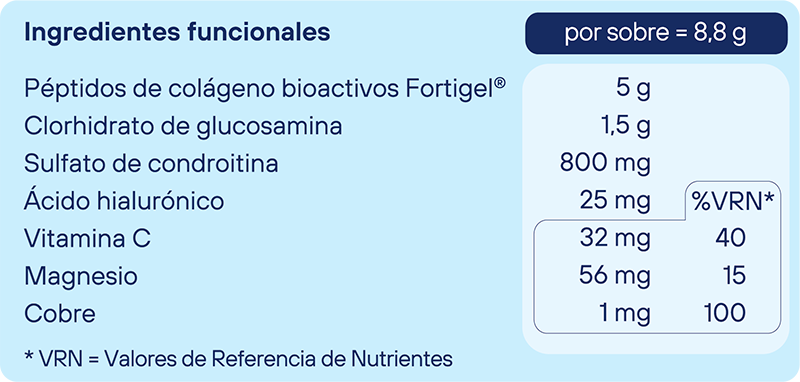Viewport: 800px width, 382px height.
Task: Click the Cobre label
Action: (x=60, y=313)
